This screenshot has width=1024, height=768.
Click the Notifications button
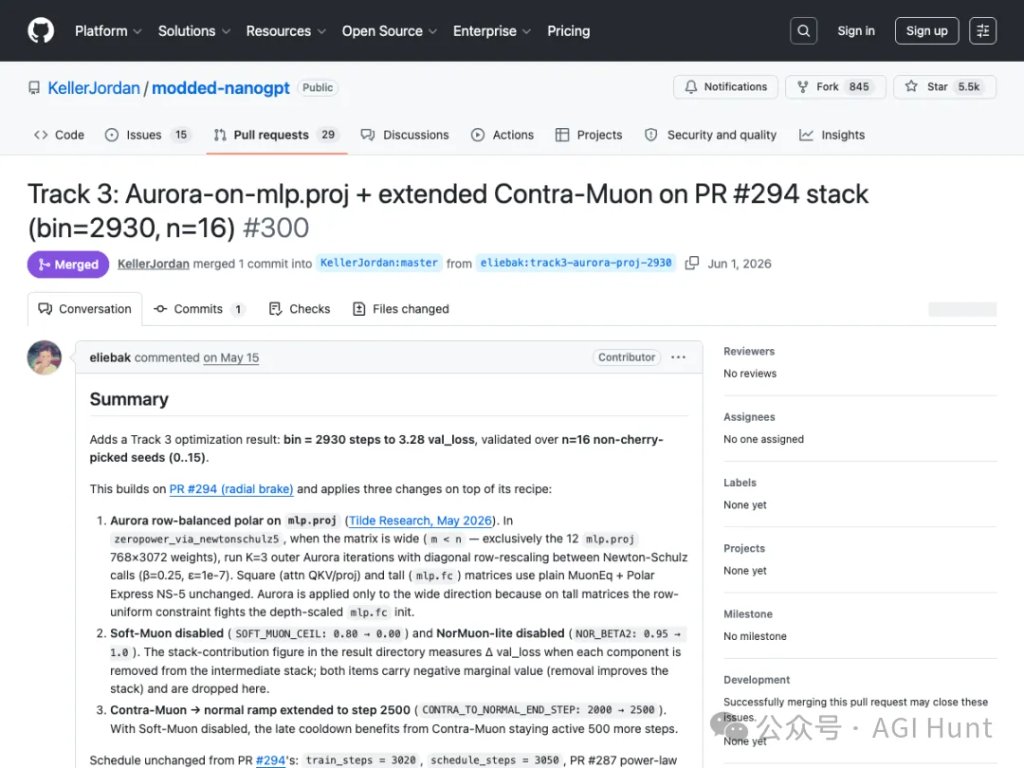(x=726, y=87)
